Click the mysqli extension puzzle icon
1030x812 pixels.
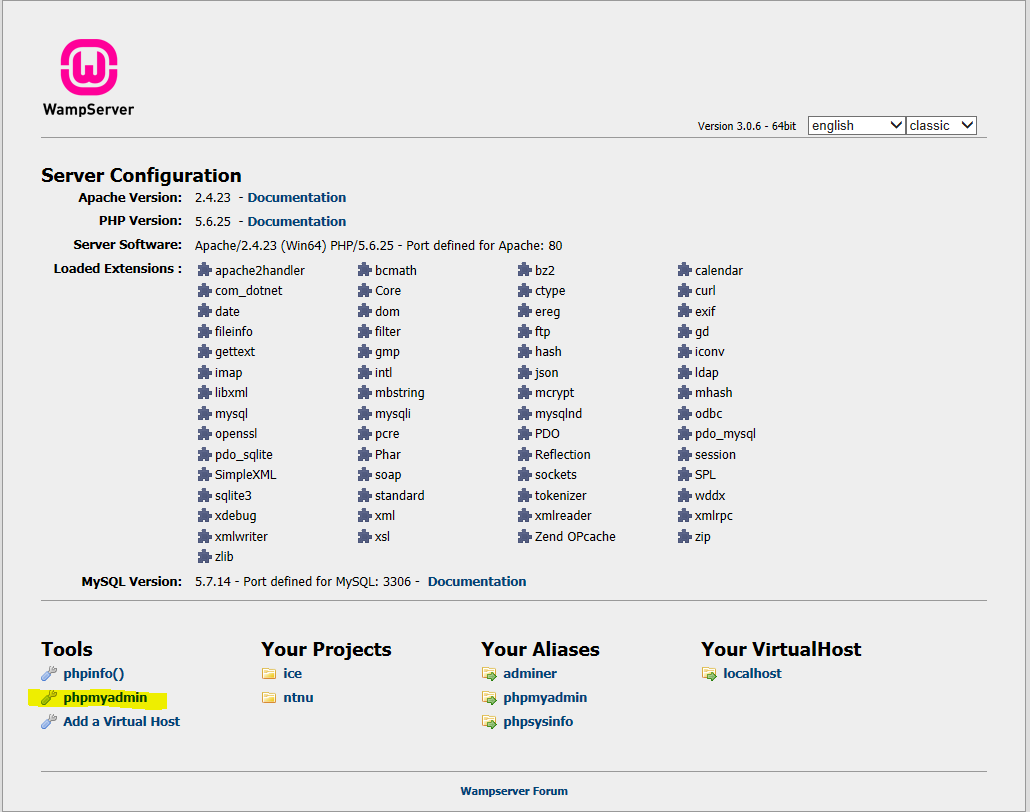(365, 414)
